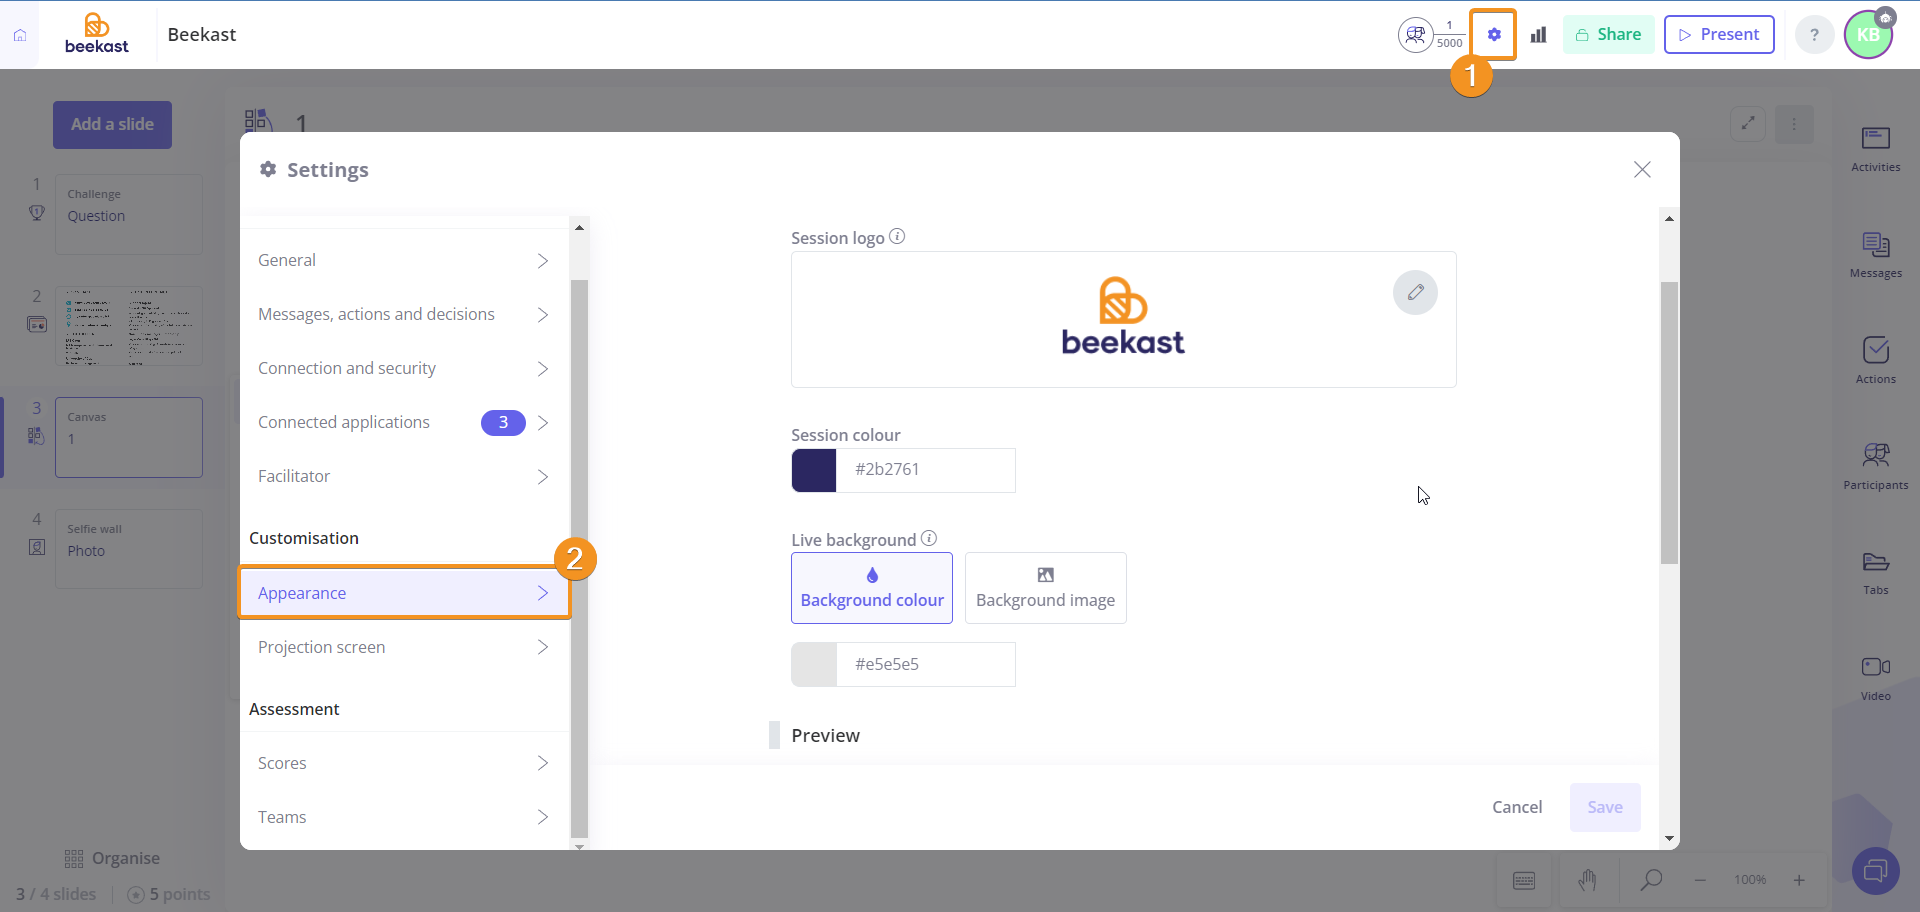Viewport: 1920px width, 912px height.
Task: Open Scores settings section
Action: (404, 763)
